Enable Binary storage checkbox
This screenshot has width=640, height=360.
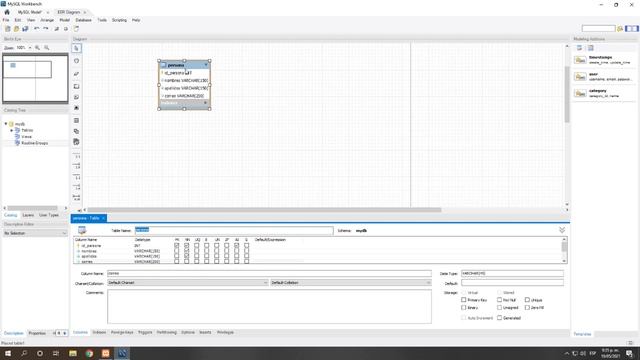pos(464,307)
